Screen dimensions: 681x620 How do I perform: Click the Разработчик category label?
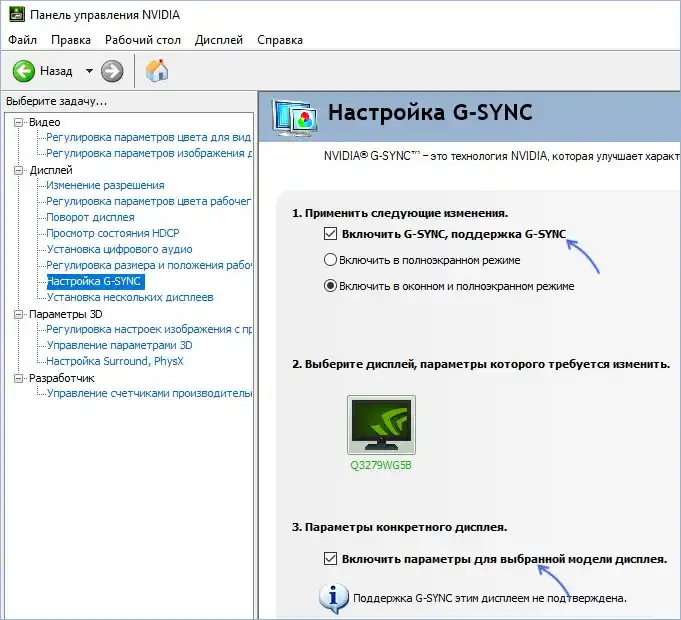click(x=61, y=379)
